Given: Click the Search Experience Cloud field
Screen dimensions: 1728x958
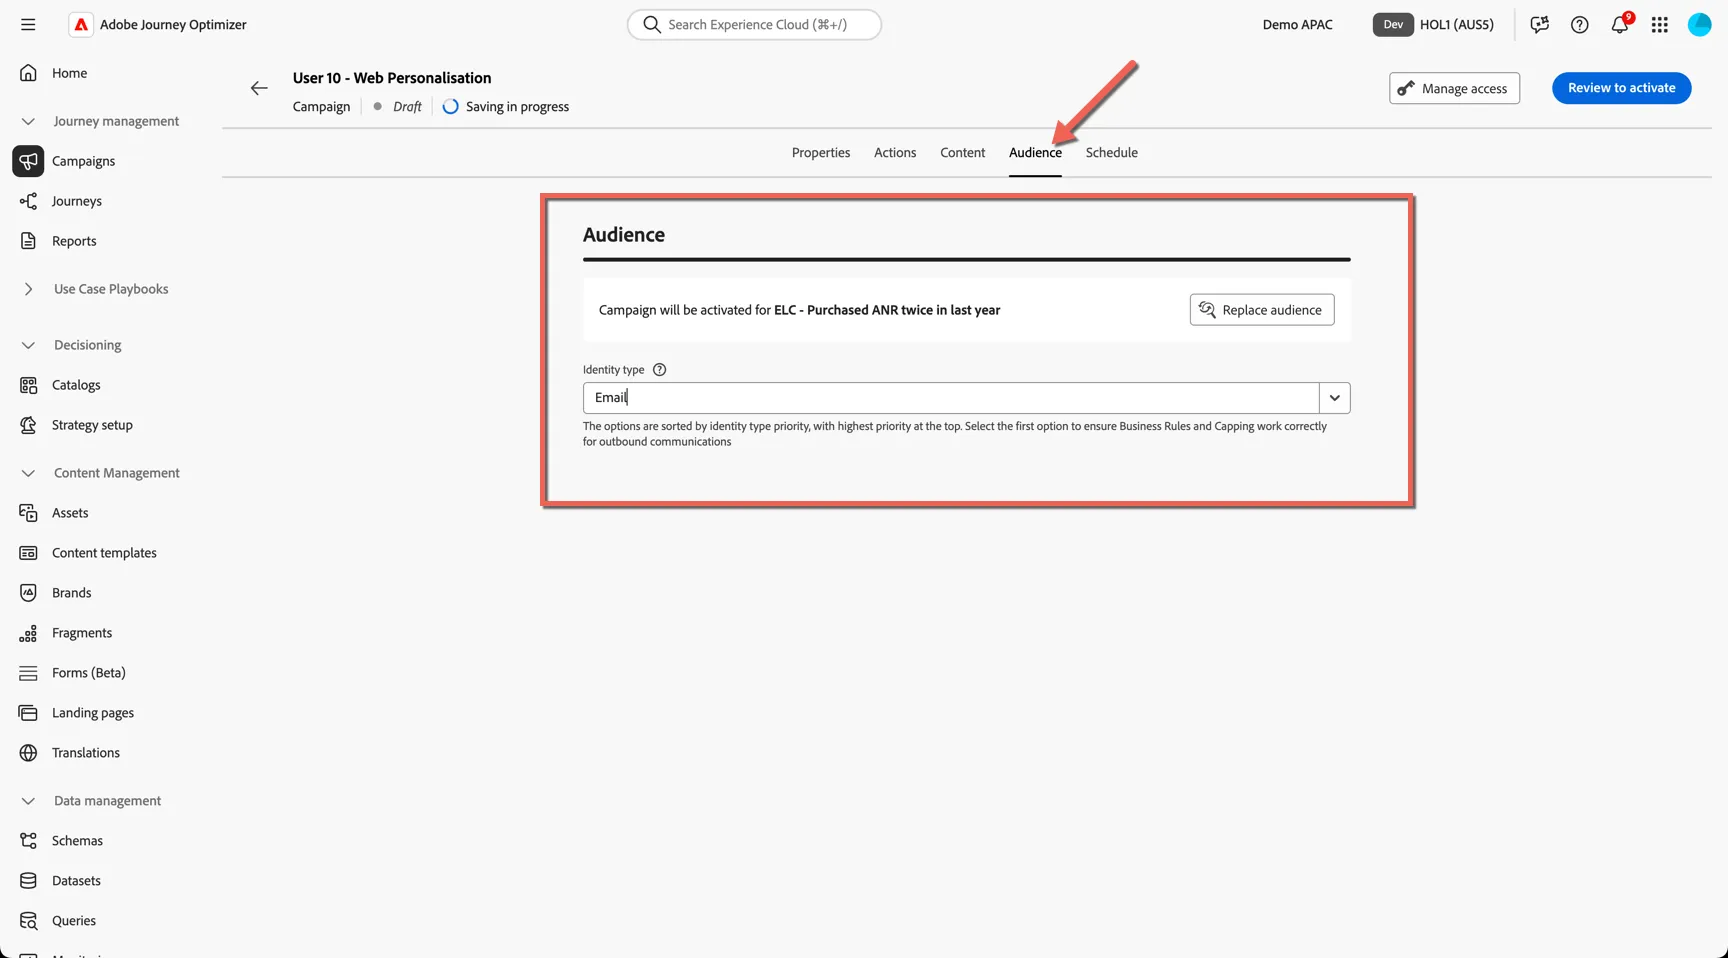Looking at the screenshot, I should tap(754, 24).
